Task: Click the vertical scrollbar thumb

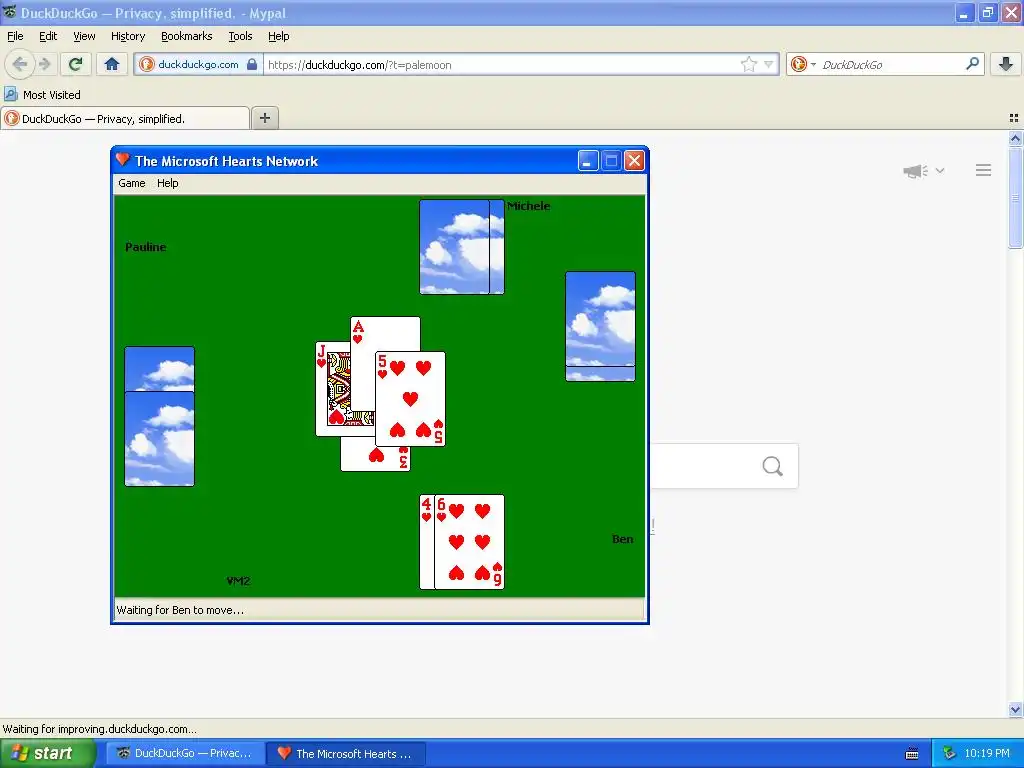Action: 1015,197
